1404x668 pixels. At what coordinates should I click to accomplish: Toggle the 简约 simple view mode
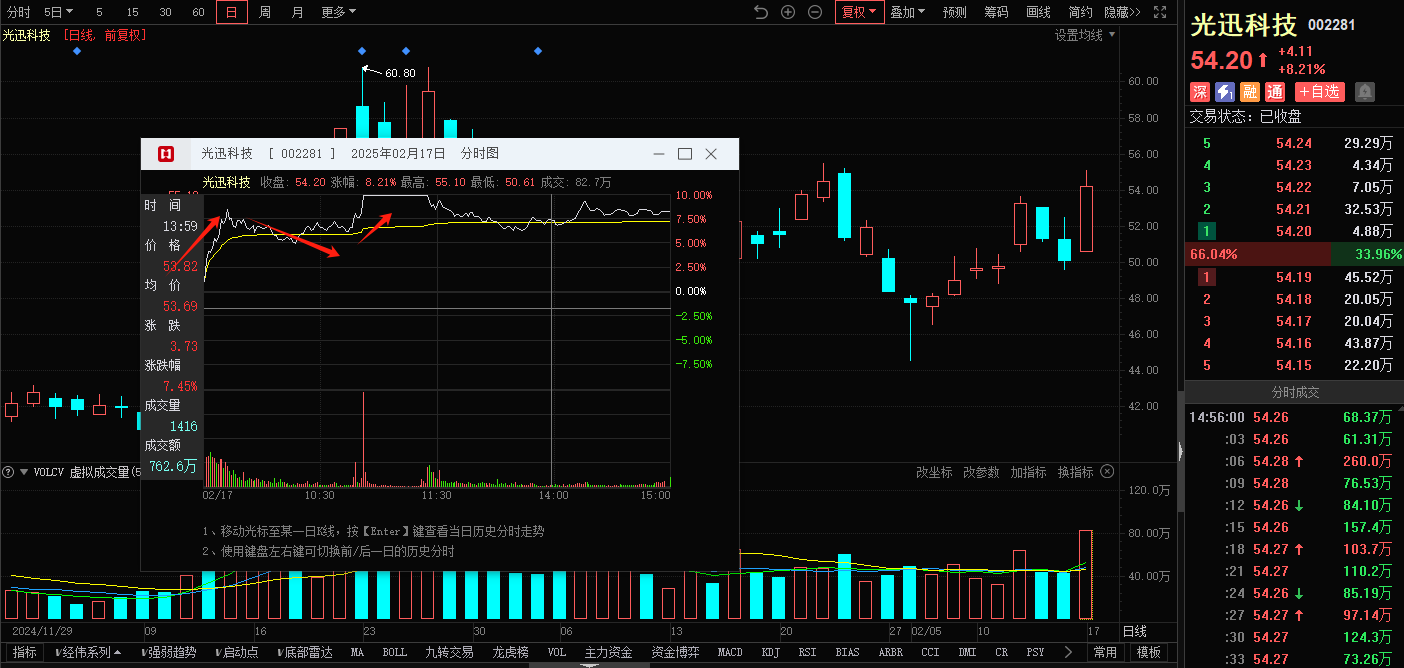(1080, 12)
